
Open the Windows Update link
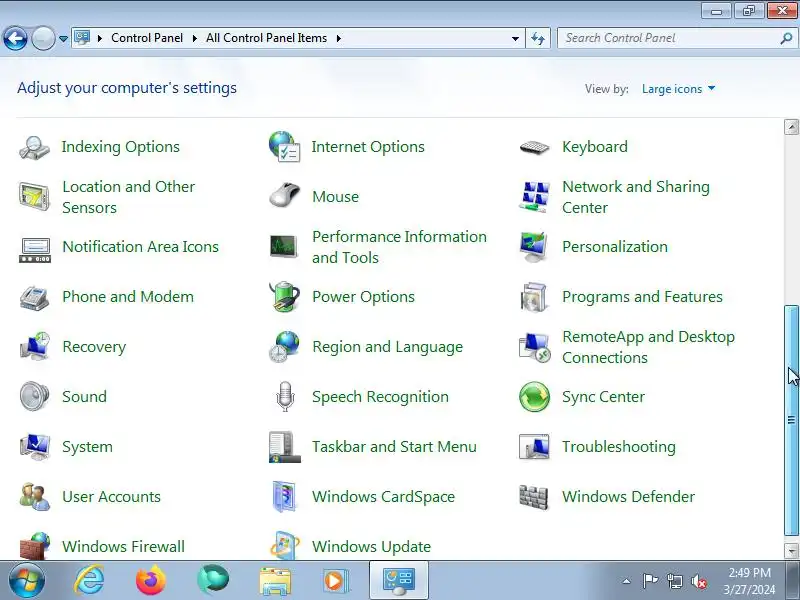point(371,546)
